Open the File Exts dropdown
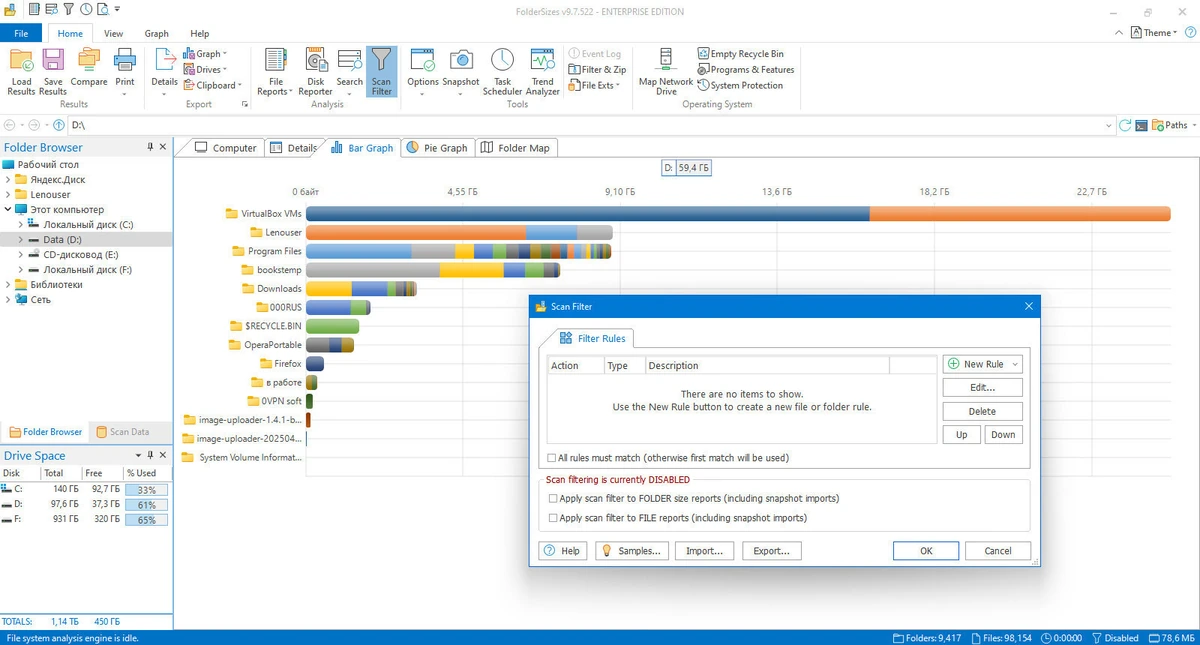 pyautogui.click(x=594, y=86)
